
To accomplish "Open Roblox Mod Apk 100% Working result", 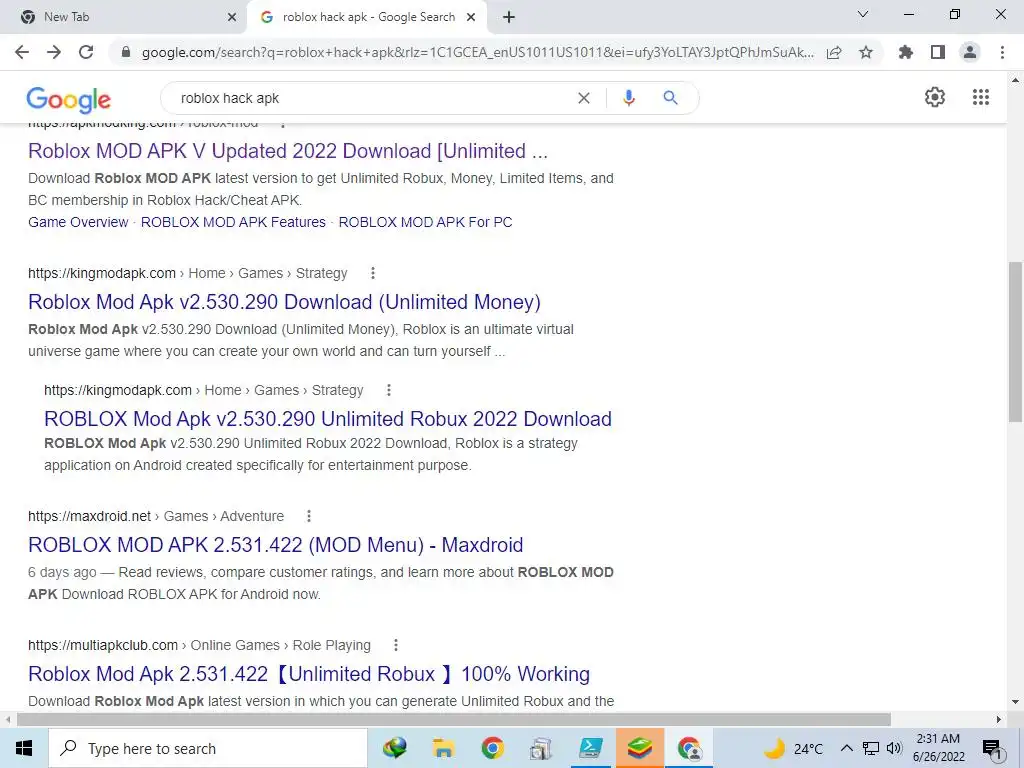I will pos(309,674).
